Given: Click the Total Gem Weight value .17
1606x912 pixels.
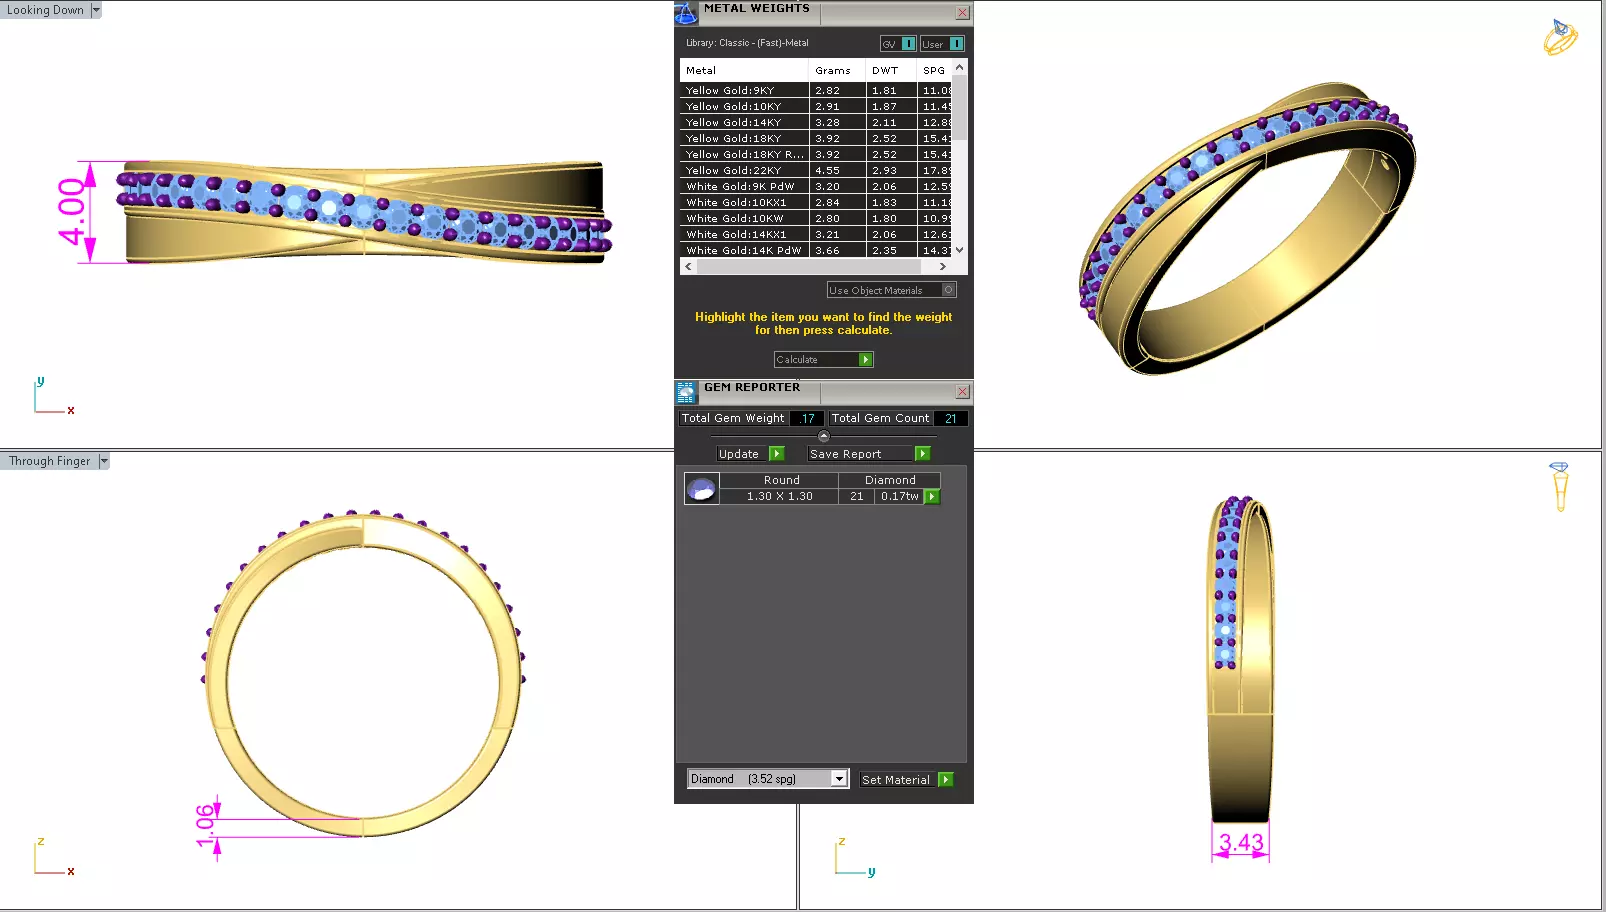Looking at the screenshot, I should [x=807, y=419].
